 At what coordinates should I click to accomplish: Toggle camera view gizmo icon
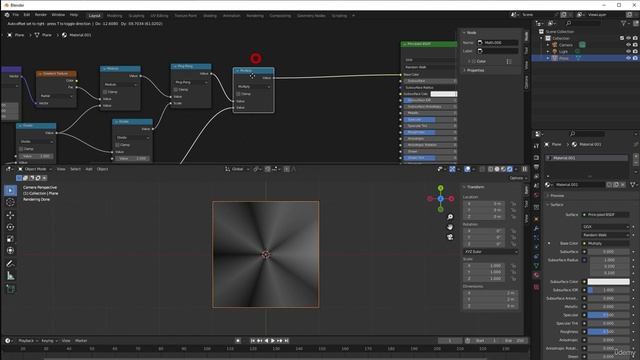click(x=450, y=237)
